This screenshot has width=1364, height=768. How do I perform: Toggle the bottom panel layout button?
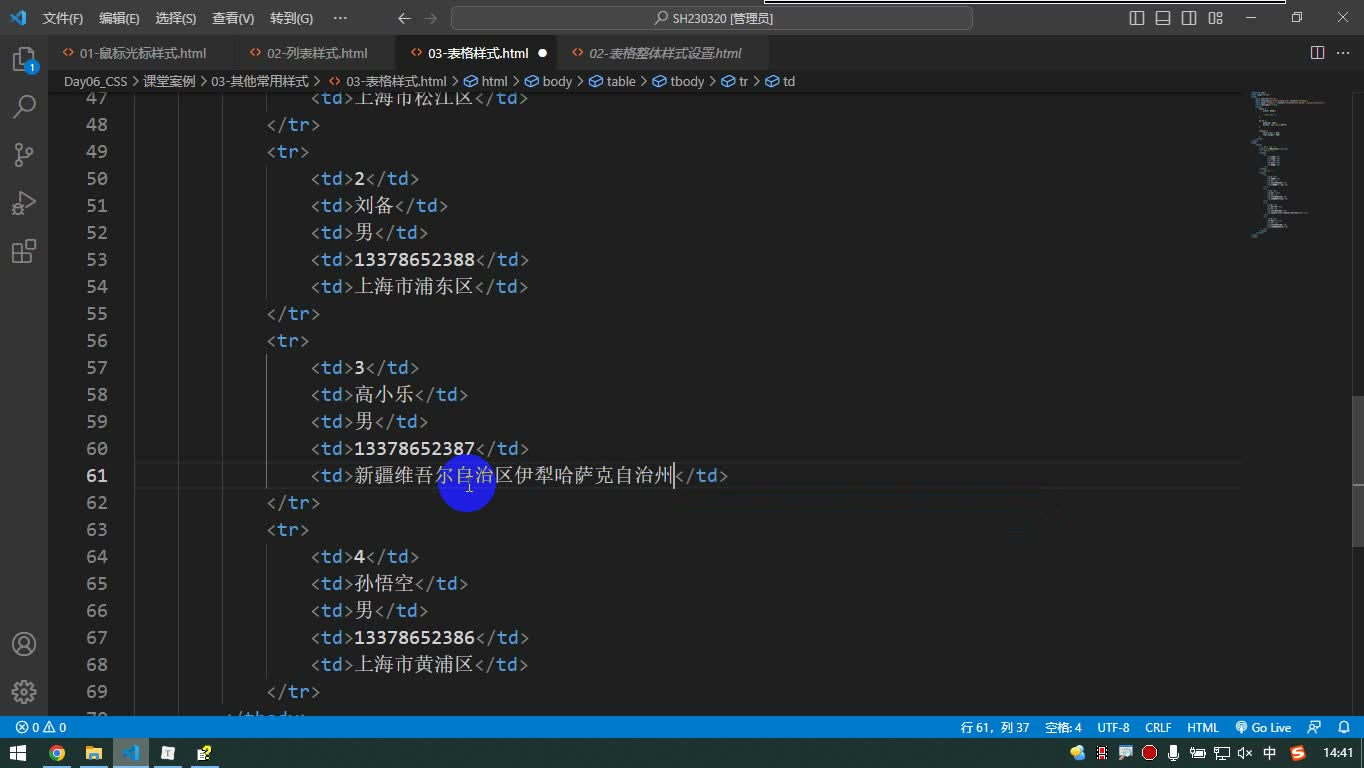[1163, 18]
